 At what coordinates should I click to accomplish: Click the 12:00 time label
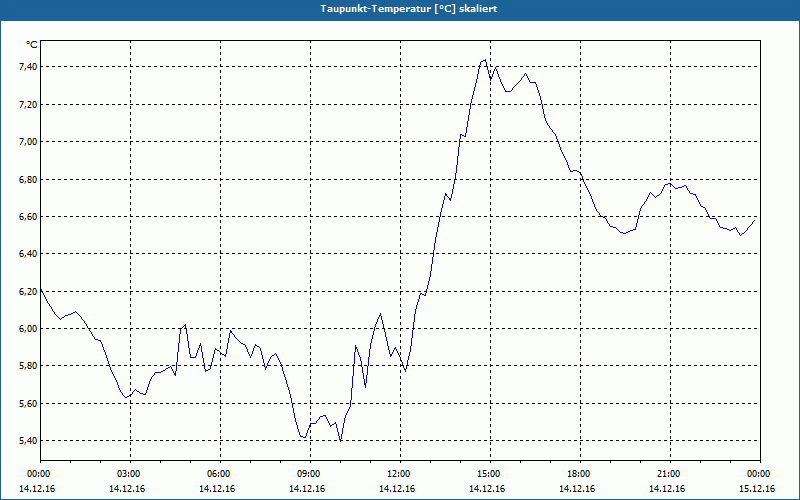coord(398,474)
